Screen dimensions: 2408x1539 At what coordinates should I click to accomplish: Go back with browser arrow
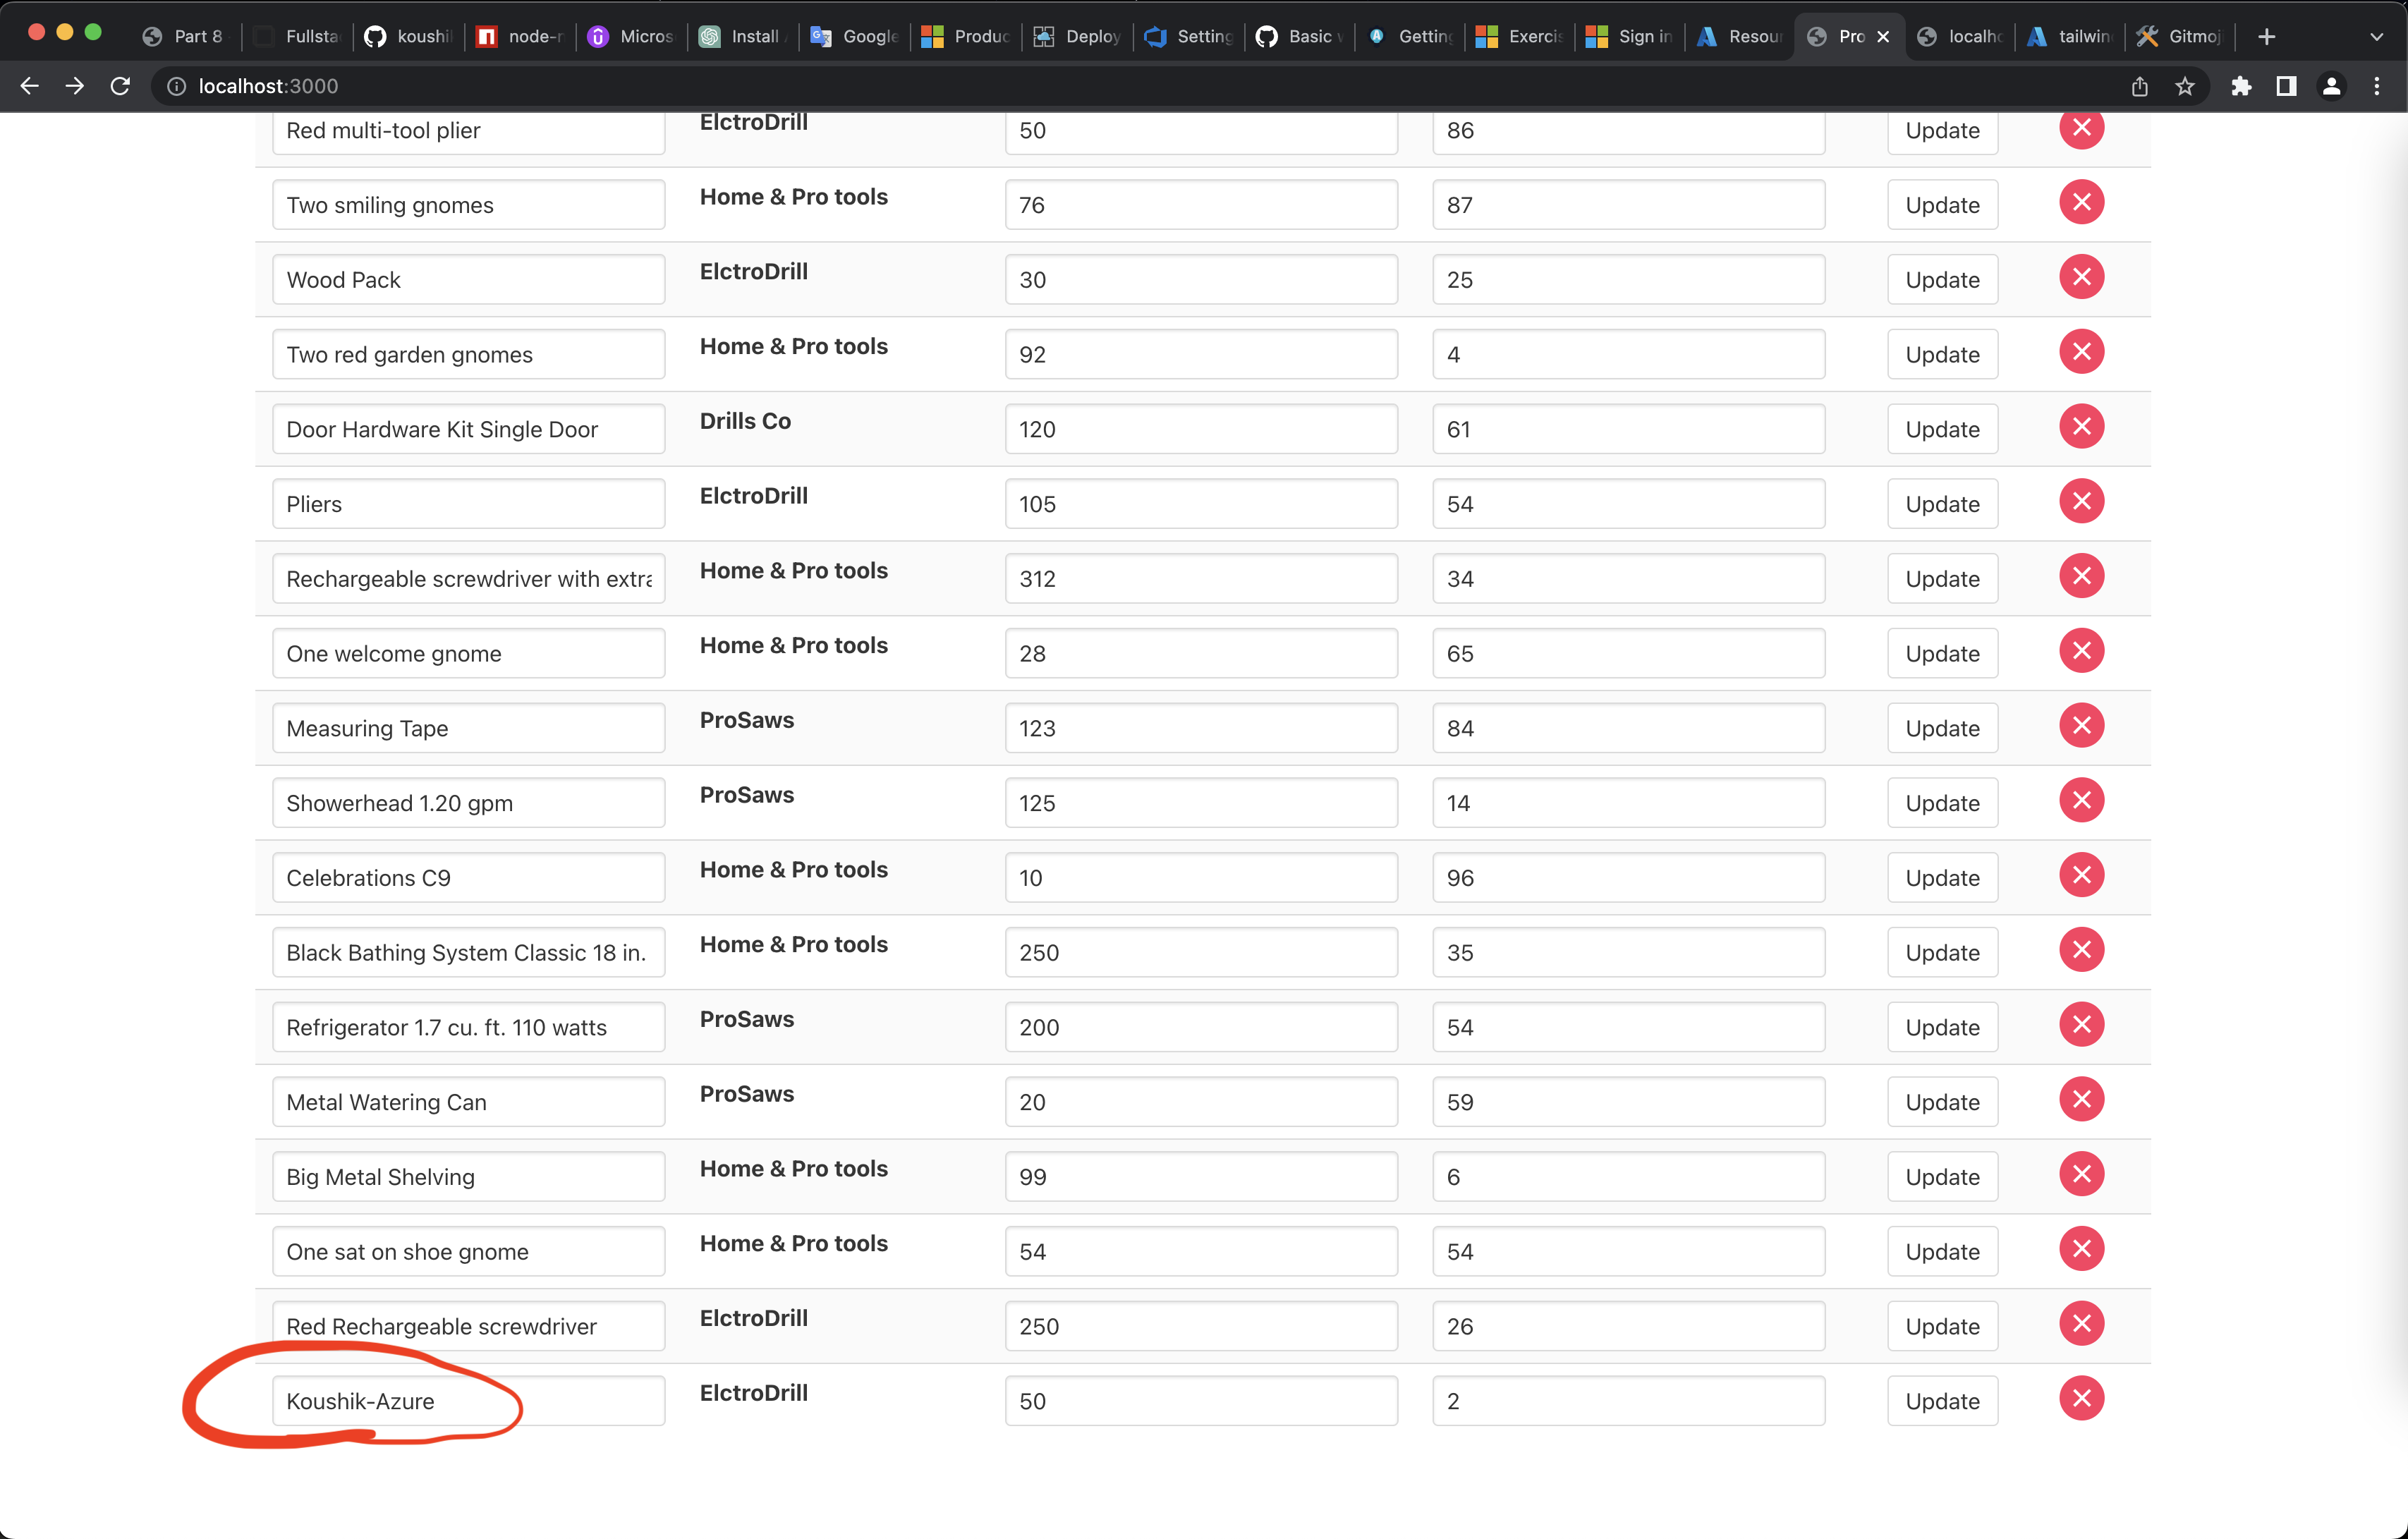[x=30, y=86]
